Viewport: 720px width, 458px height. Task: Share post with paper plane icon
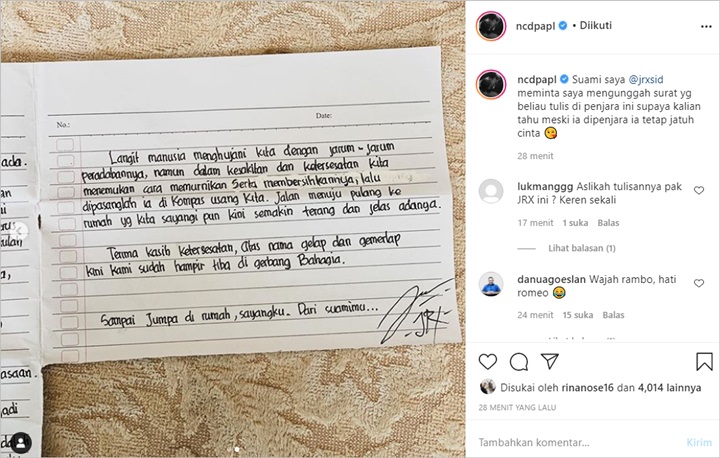click(x=550, y=361)
